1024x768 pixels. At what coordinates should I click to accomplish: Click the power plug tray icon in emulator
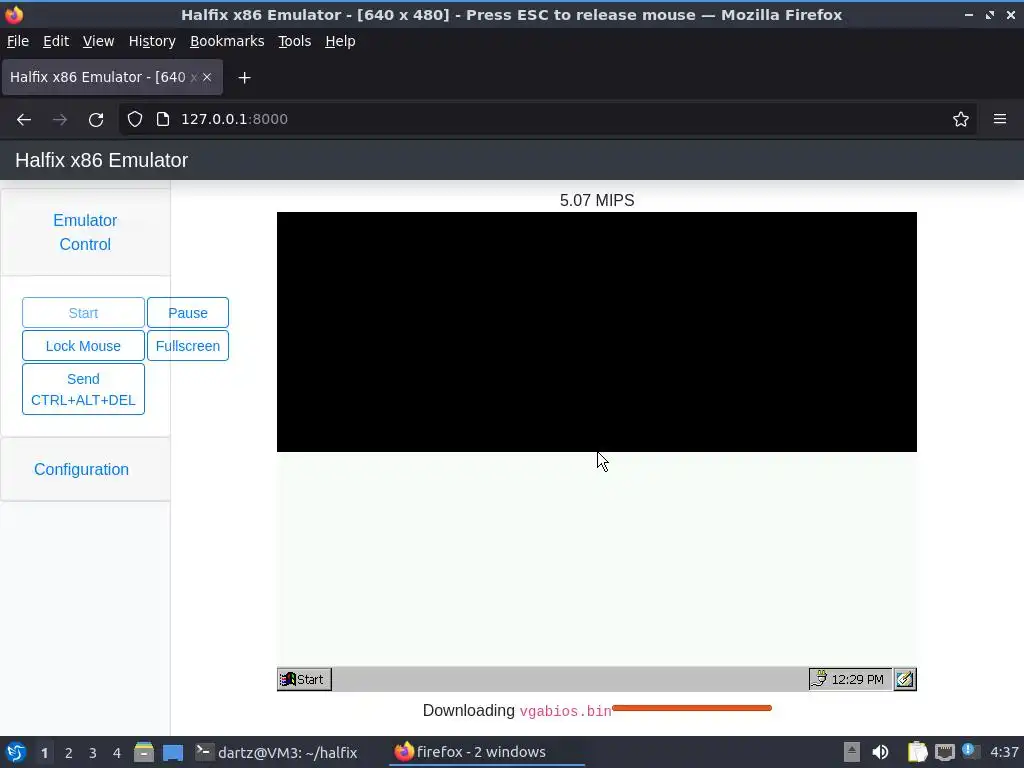(819, 679)
